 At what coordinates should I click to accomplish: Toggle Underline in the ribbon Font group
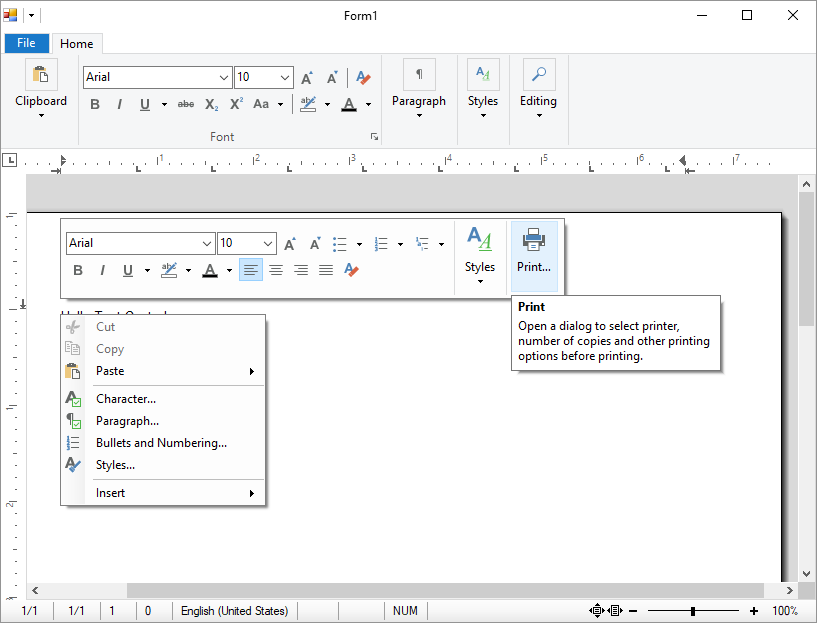point(145,104)
